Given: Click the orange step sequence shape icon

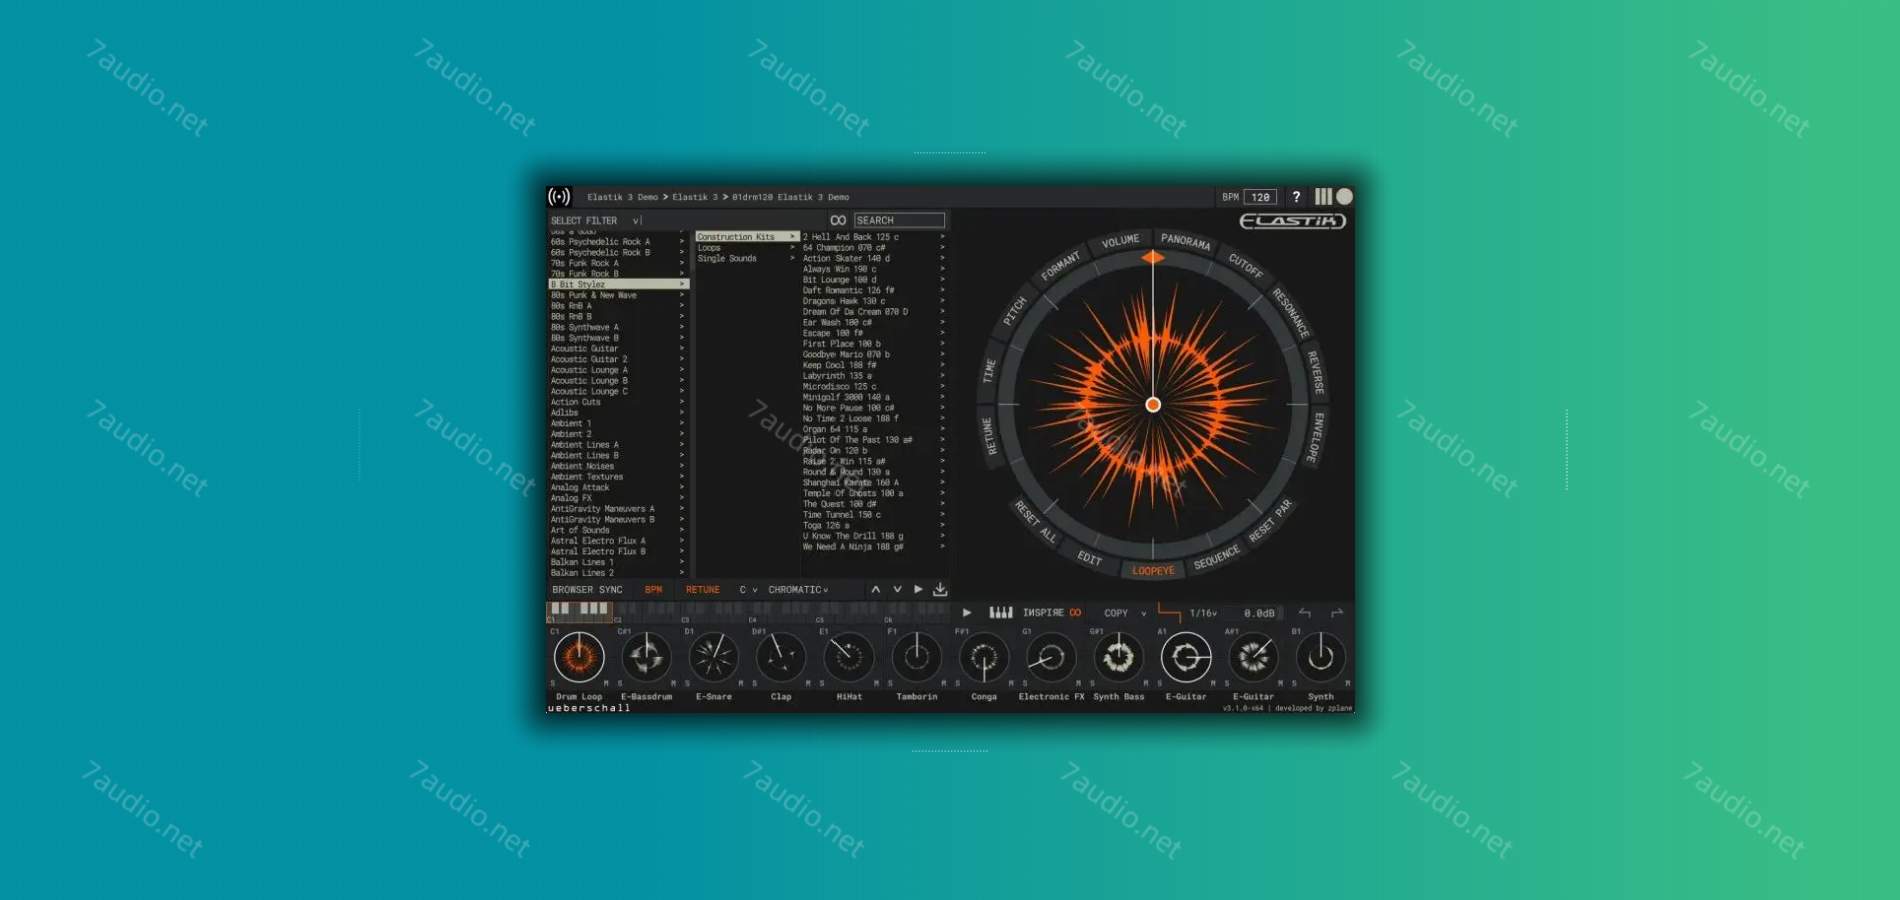Looking at the screenshot, I should pos(1169,612).
